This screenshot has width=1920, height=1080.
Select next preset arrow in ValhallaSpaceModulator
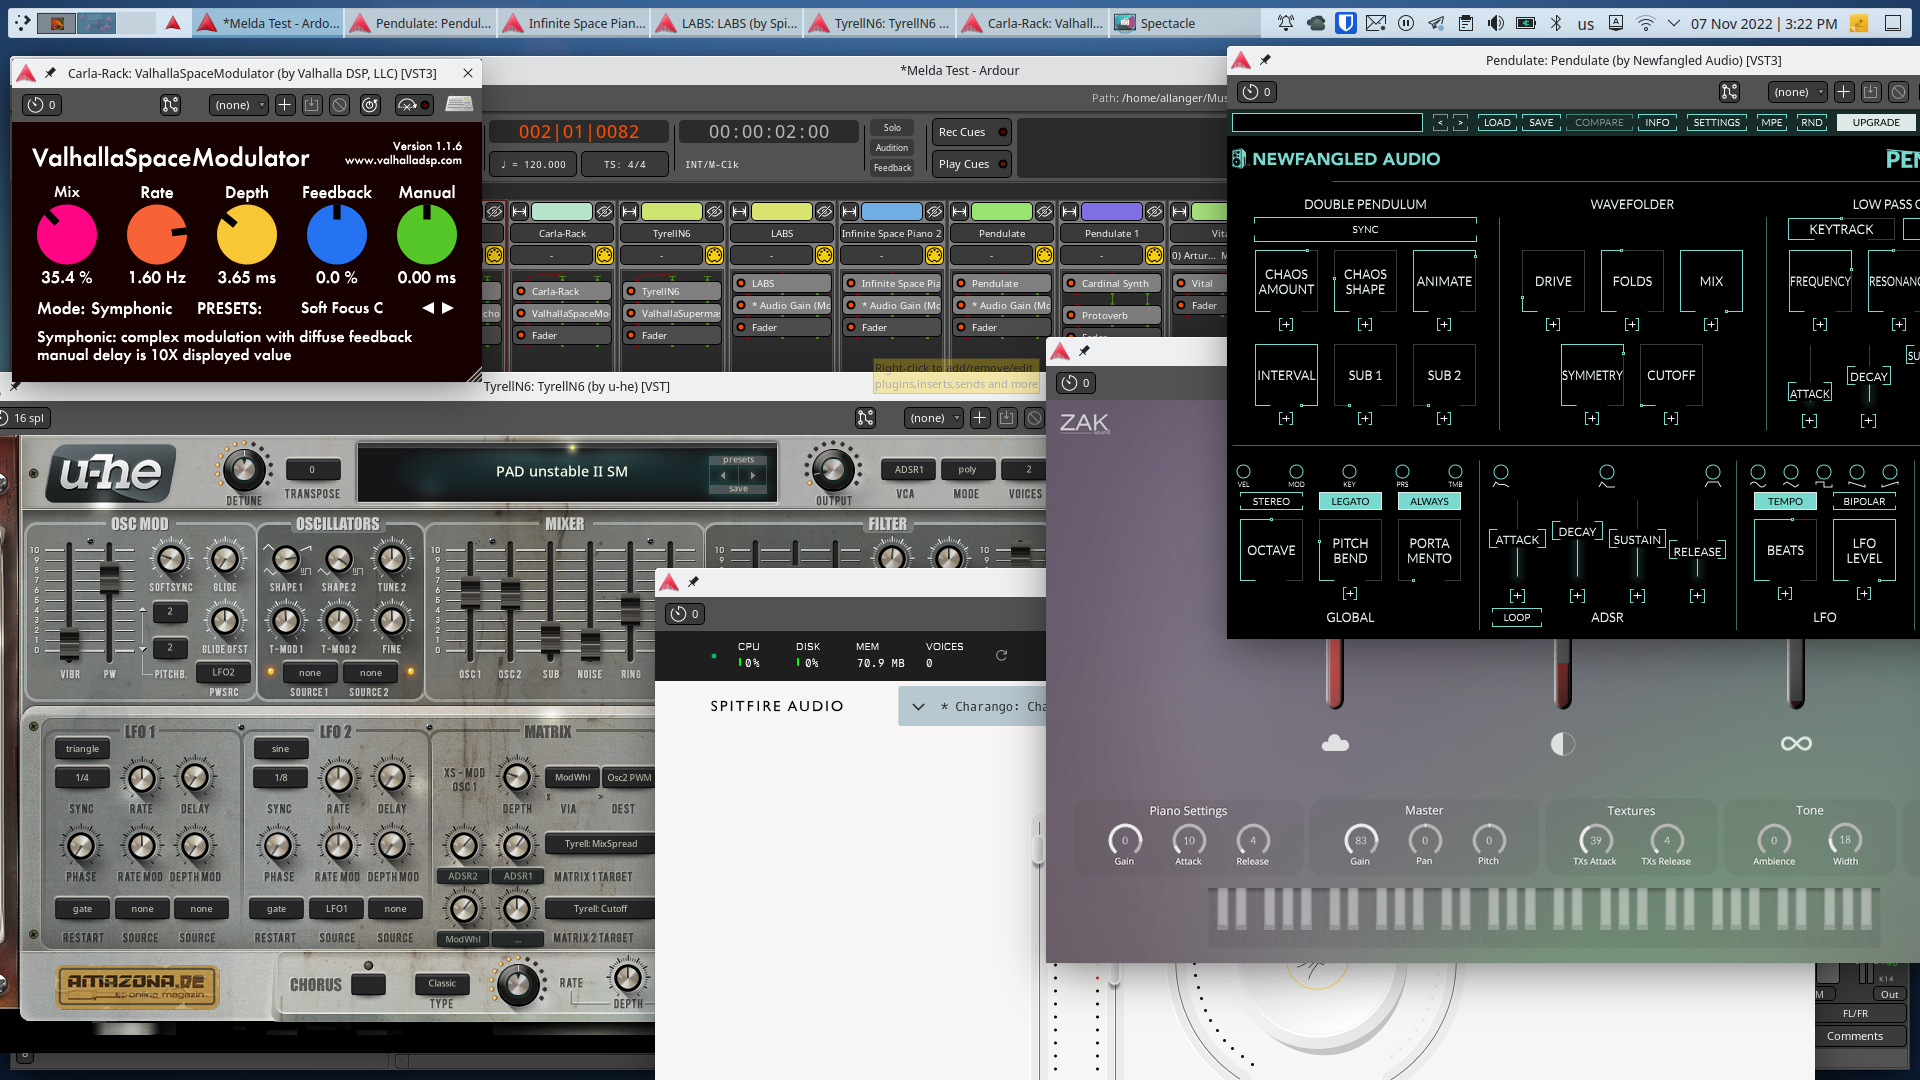pos(448,308)
